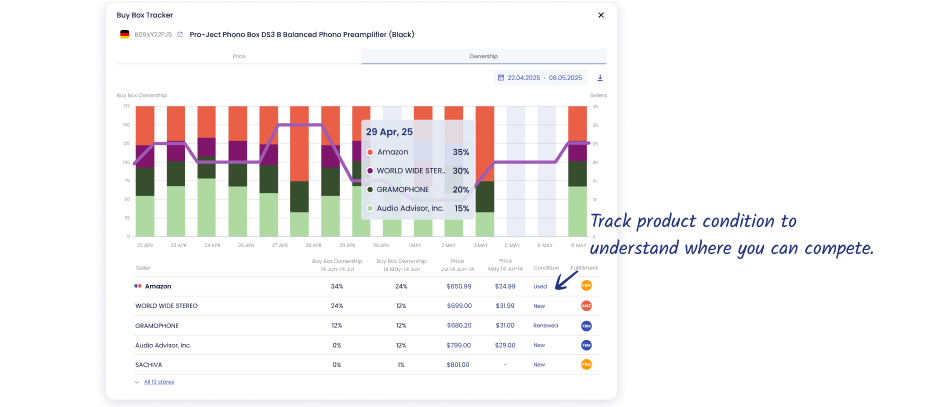This screenshot has height=407, width=944.
Task: Click the Pro-Ject Phono Box DS3 B product title
Action: (302, 35)
